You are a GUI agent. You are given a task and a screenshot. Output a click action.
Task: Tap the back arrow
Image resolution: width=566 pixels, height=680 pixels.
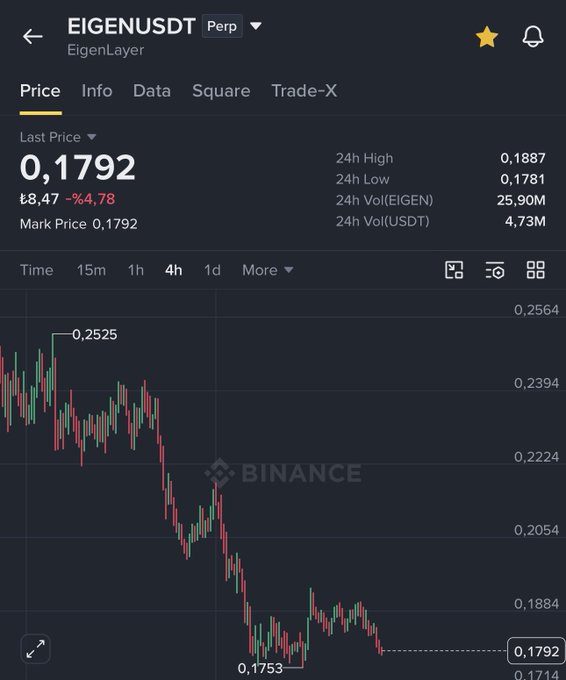tap(33, 36)
